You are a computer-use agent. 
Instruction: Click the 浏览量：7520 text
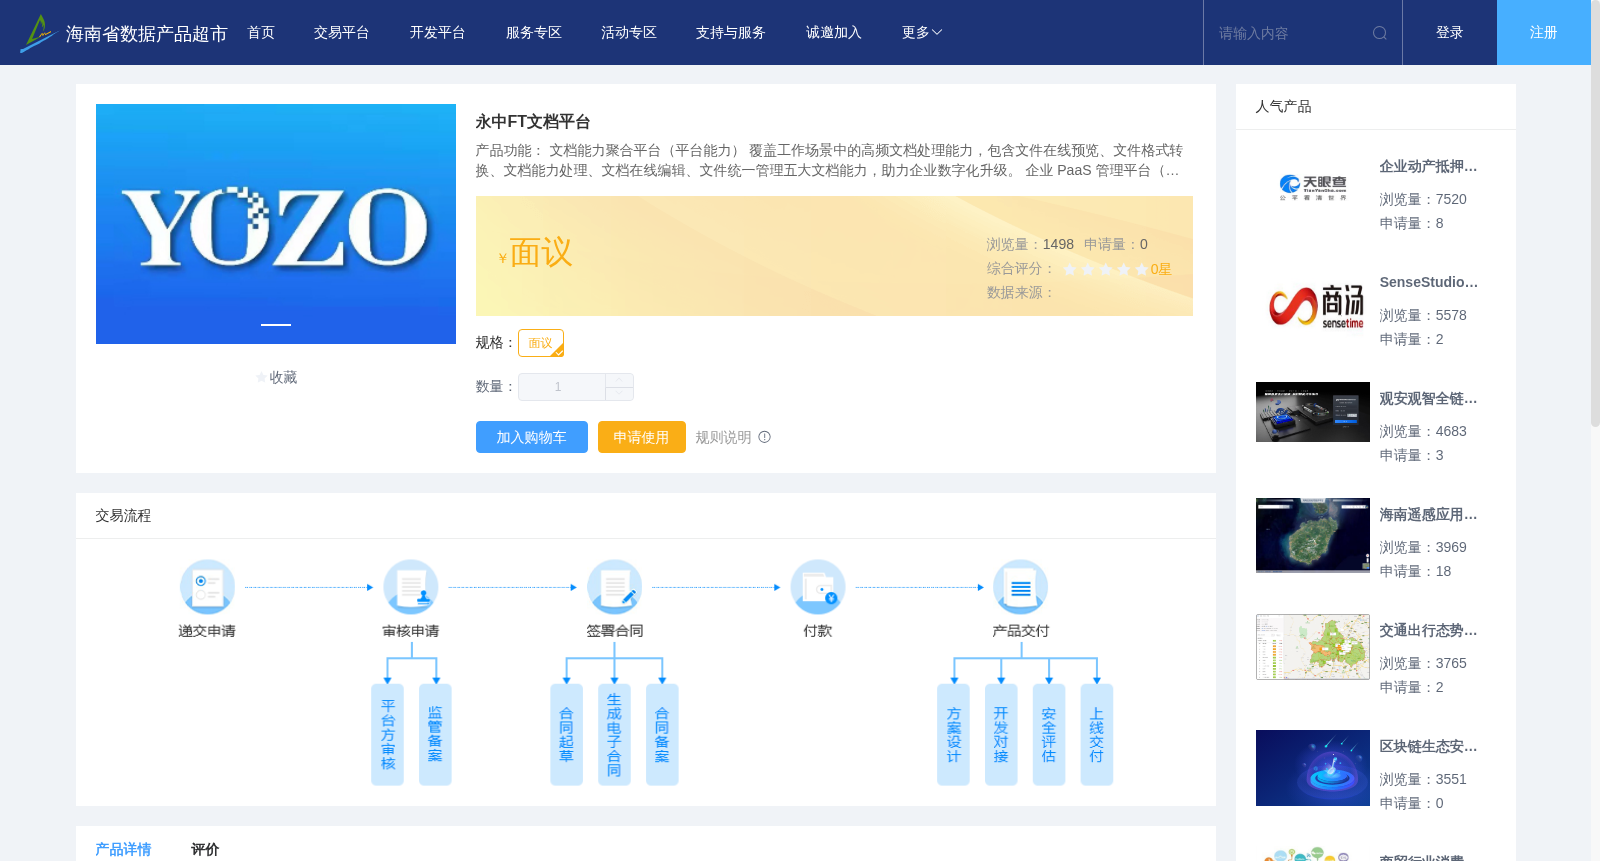1423,200
